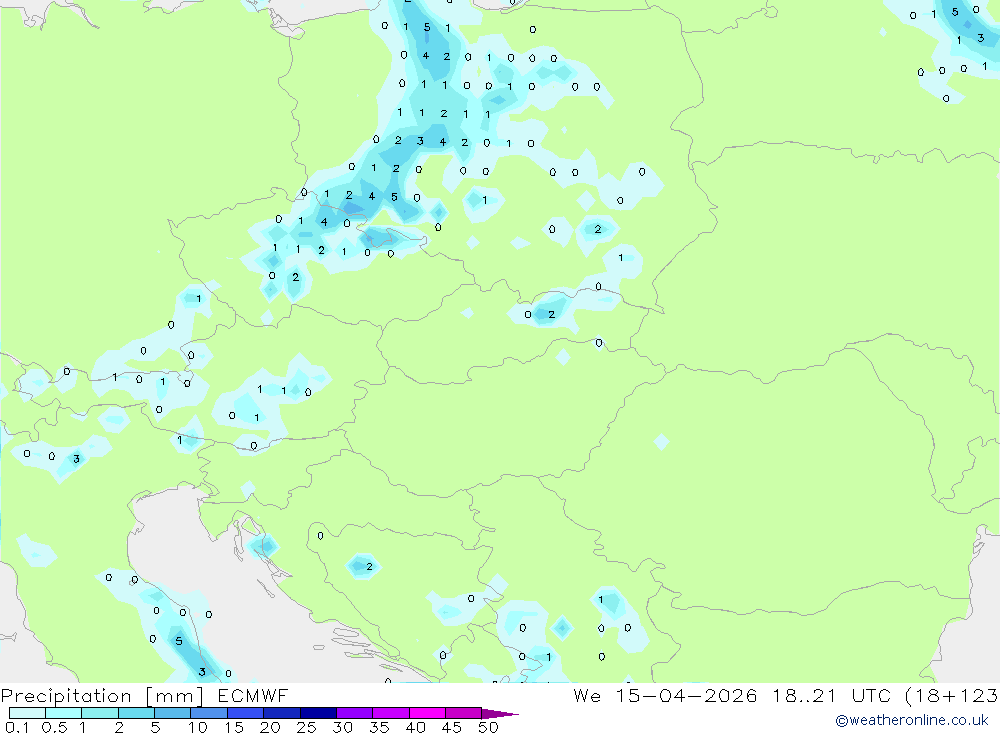Click the '10' legend scale label
1000x733 pixels.
[198, 727]
